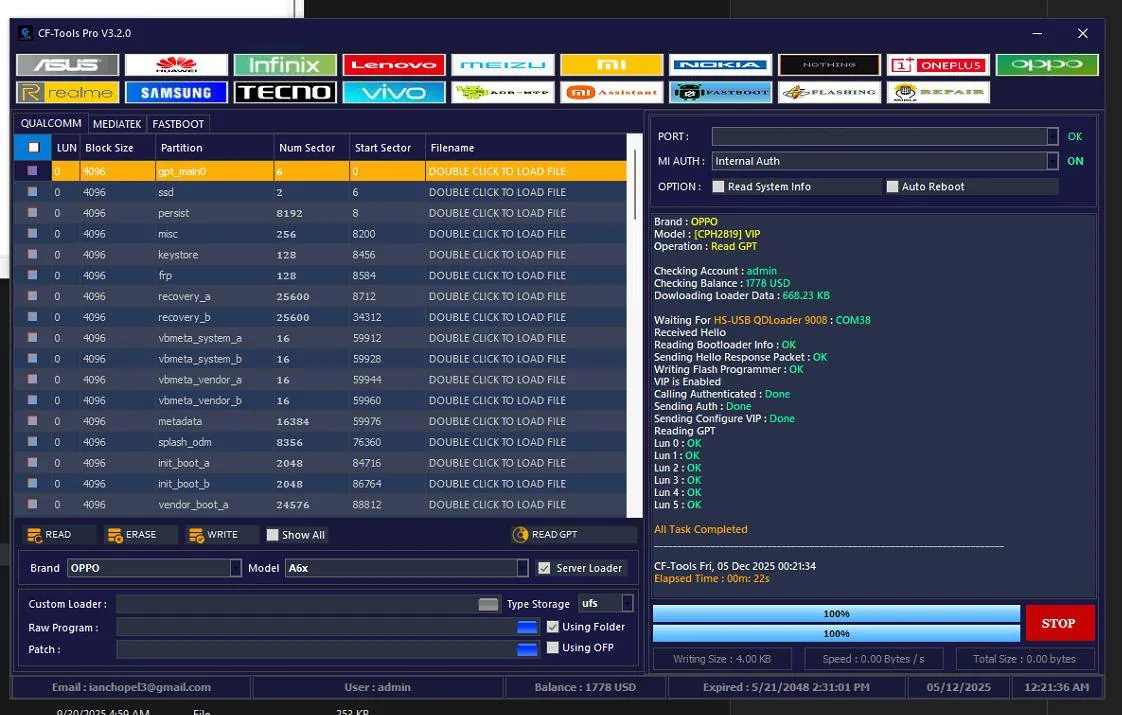This screenshot has width=1122, height=715.
Task: Select the OPPO brand logo
Action: click(x=1046, y=65)
